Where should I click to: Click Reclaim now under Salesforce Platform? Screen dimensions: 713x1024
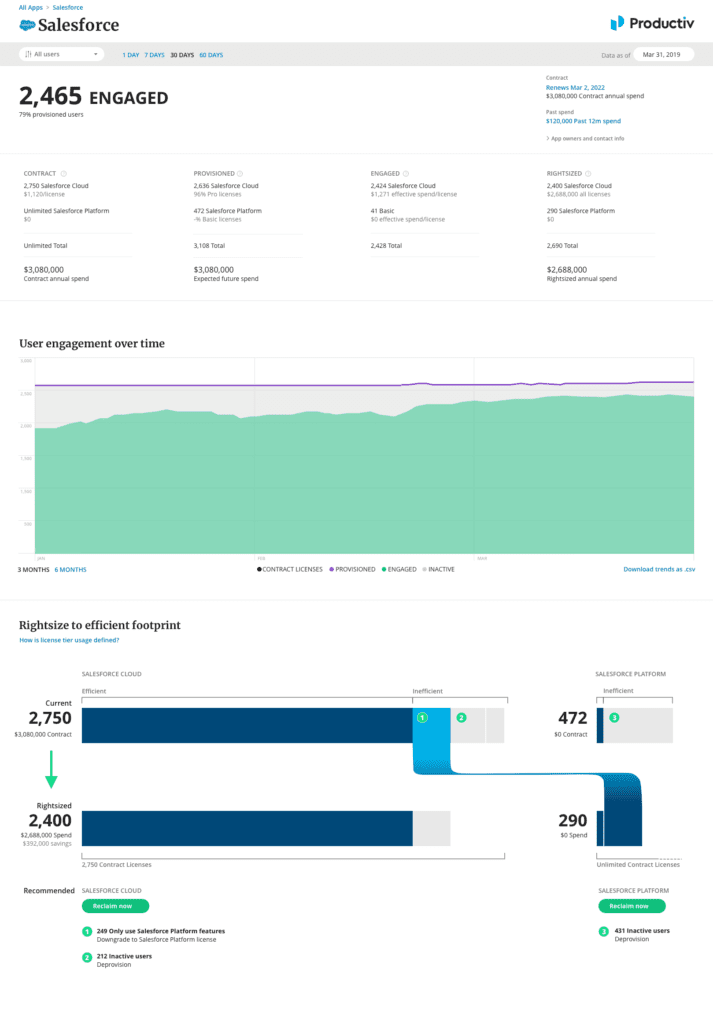coord(632,906)
